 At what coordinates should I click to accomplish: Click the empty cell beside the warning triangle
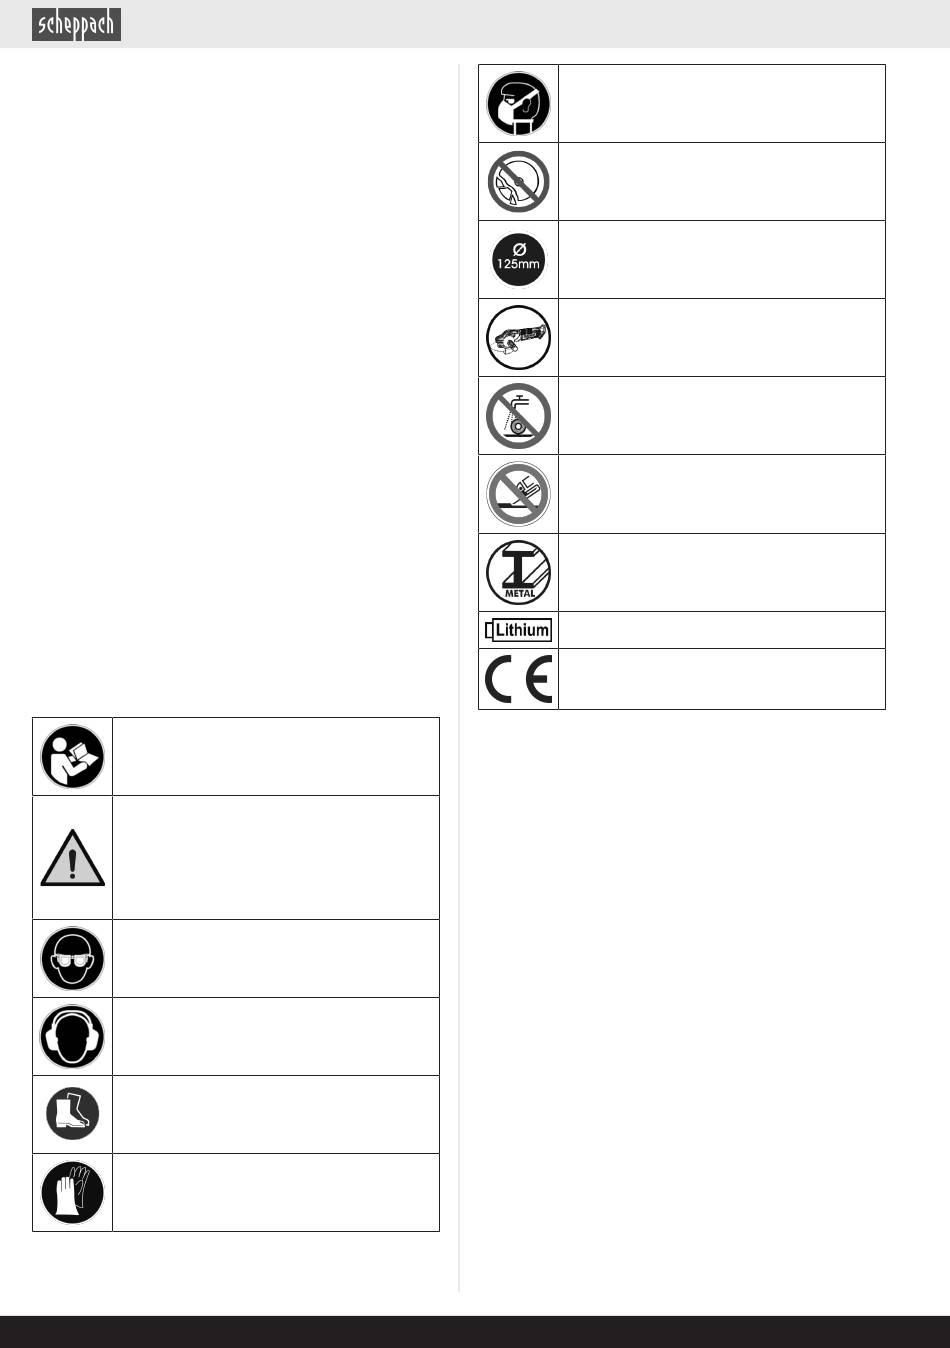point(275,857)
